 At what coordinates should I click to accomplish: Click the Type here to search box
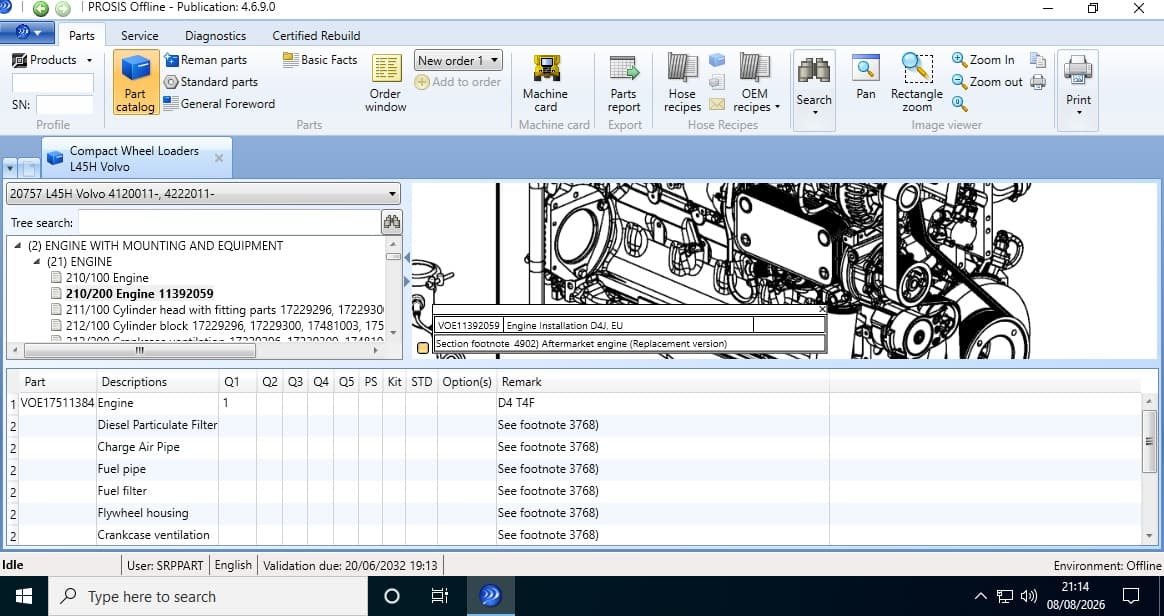[x=208, y=597]
